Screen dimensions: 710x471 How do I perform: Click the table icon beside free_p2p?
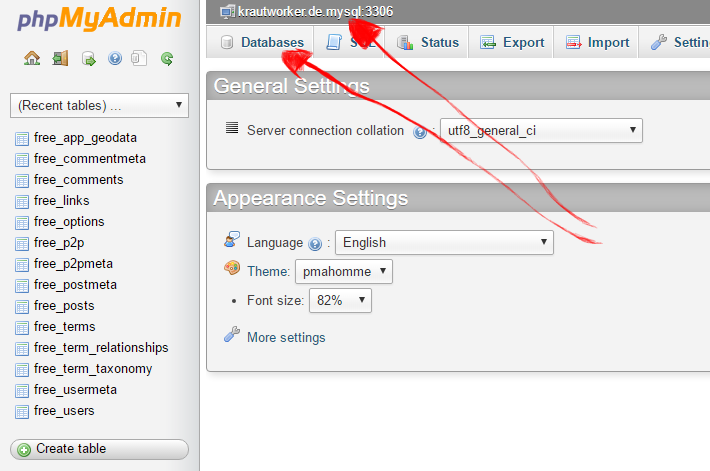(x=22, y=244)
